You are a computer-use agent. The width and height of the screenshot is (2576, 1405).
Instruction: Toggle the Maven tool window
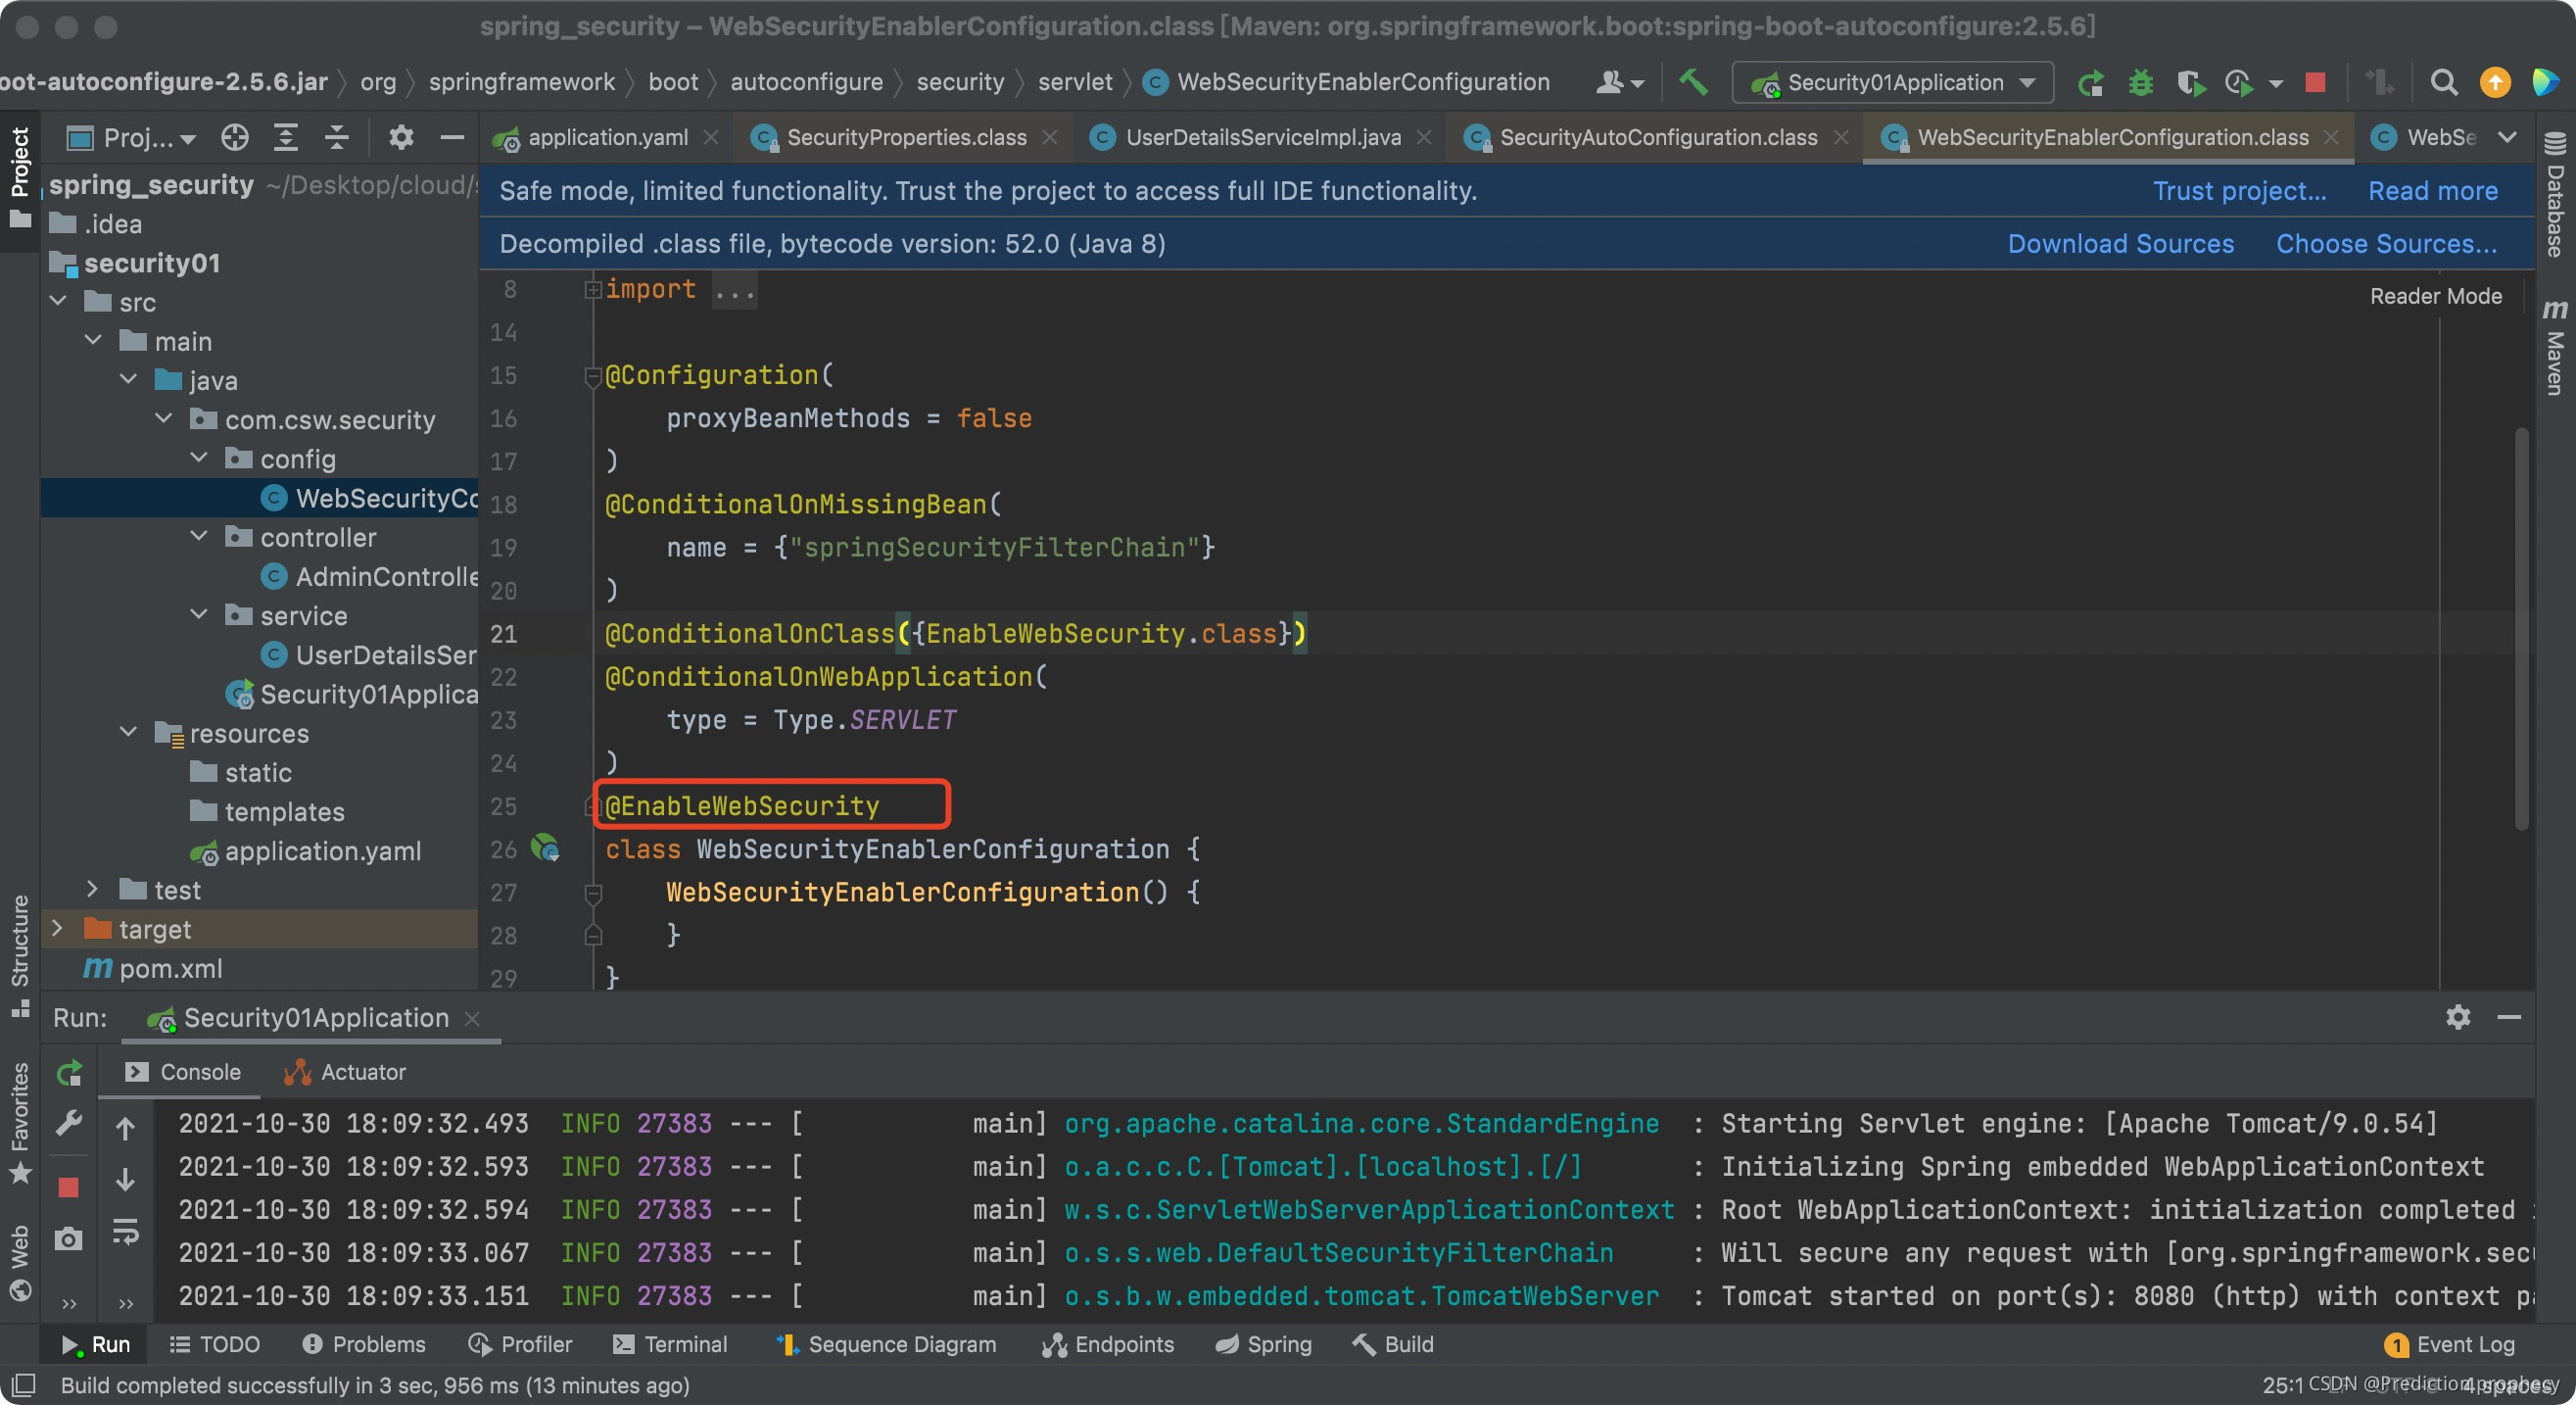pyautogui.click(x=2555, y=348)
